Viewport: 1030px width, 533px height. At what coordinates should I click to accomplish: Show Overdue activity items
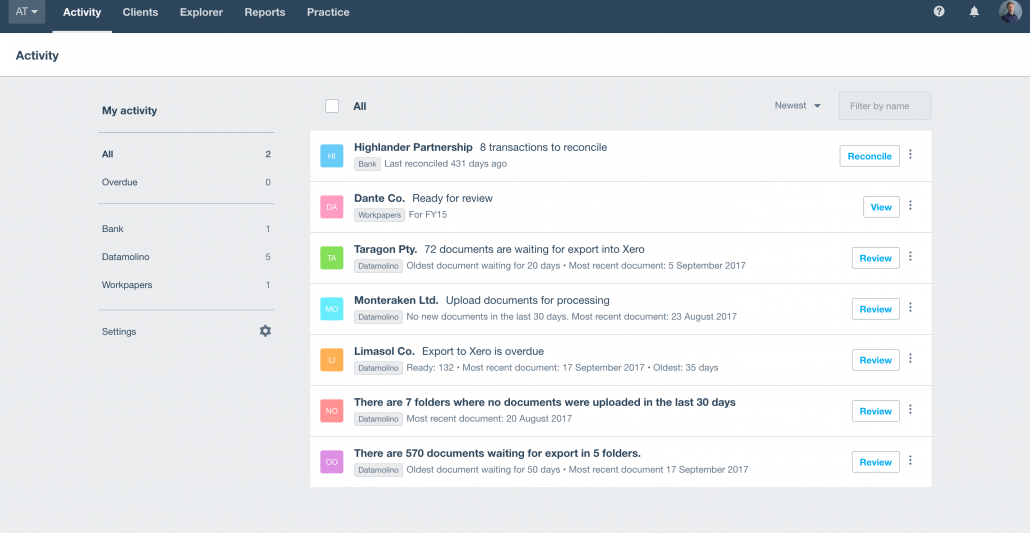186,182
